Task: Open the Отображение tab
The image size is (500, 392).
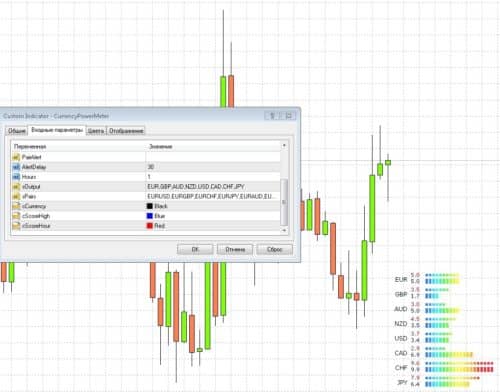Action: click(126, 131)
